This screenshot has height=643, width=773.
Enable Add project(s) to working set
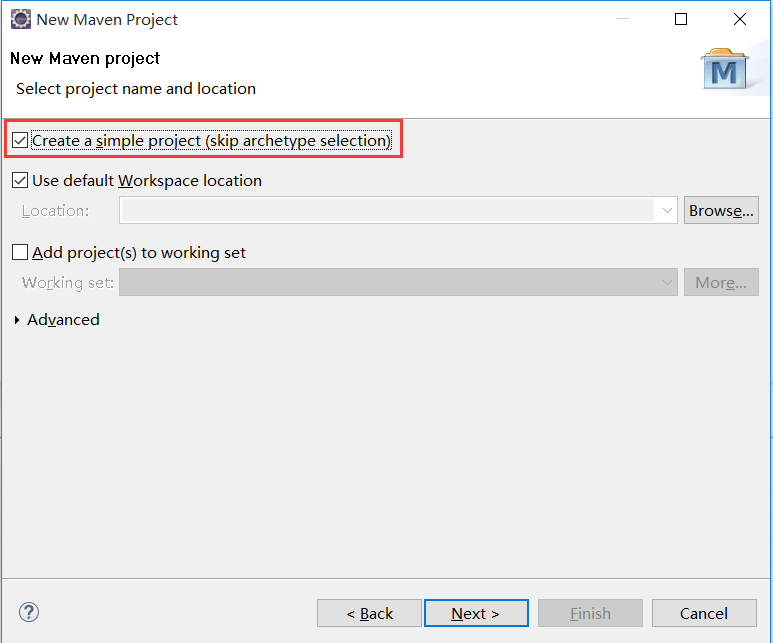(20, 253)
